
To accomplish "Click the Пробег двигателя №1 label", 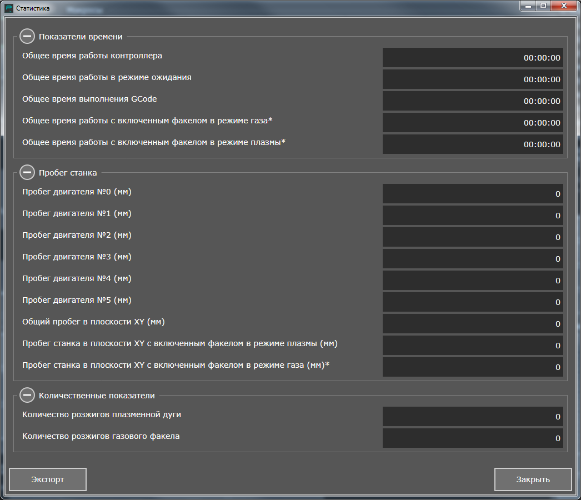I will point(77,213).
